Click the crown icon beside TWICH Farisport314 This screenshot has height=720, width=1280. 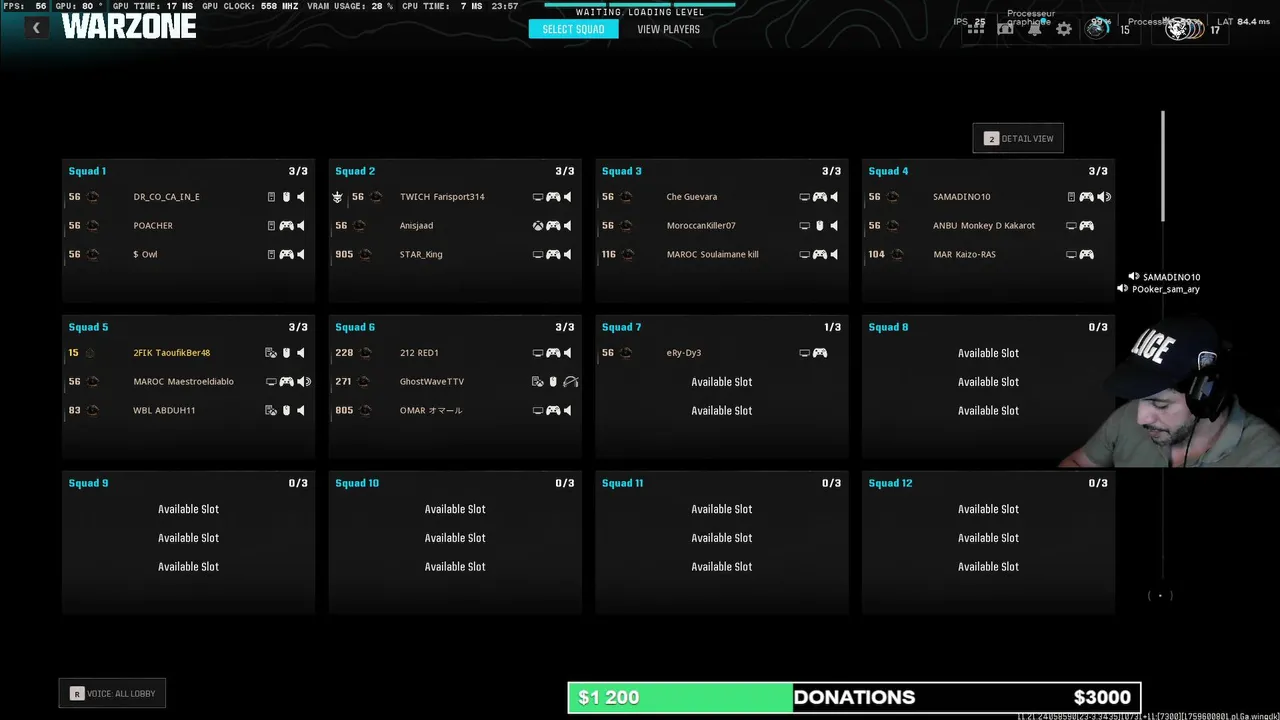pos(337,197)
